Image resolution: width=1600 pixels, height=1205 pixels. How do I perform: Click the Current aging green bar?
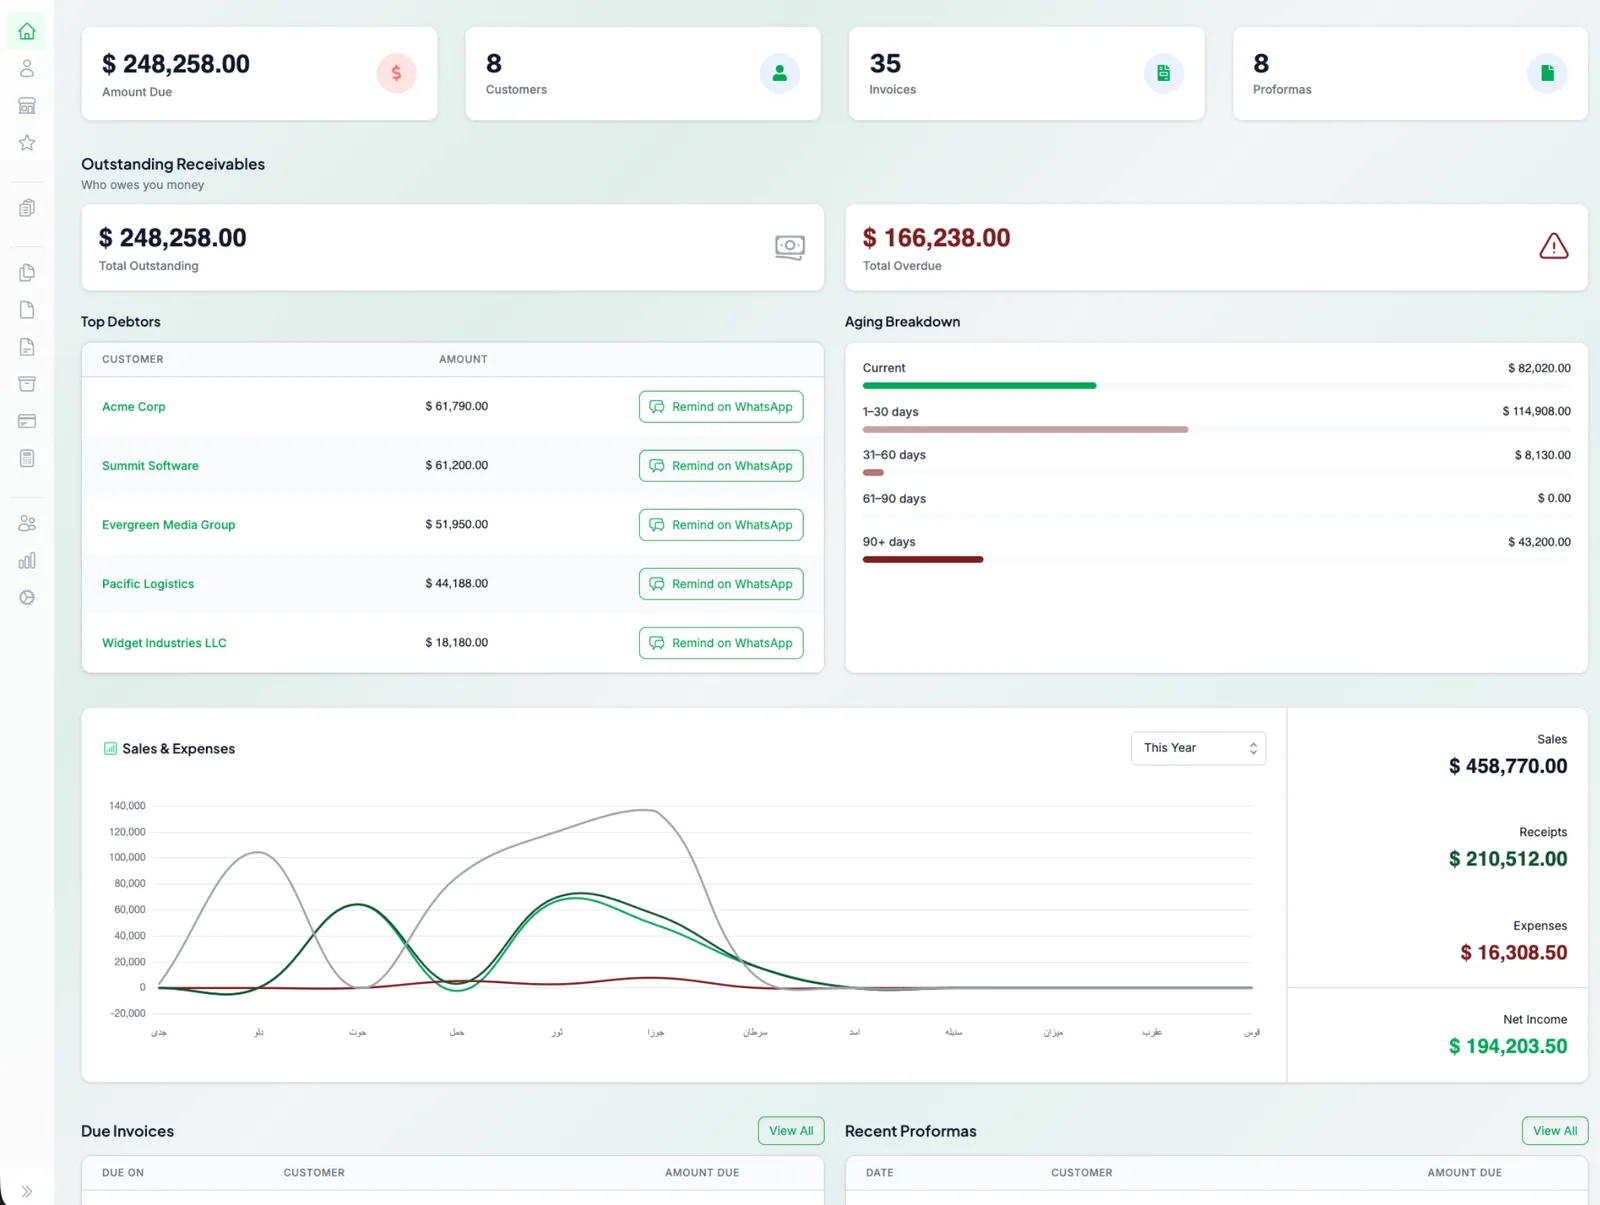pos(979,386)
